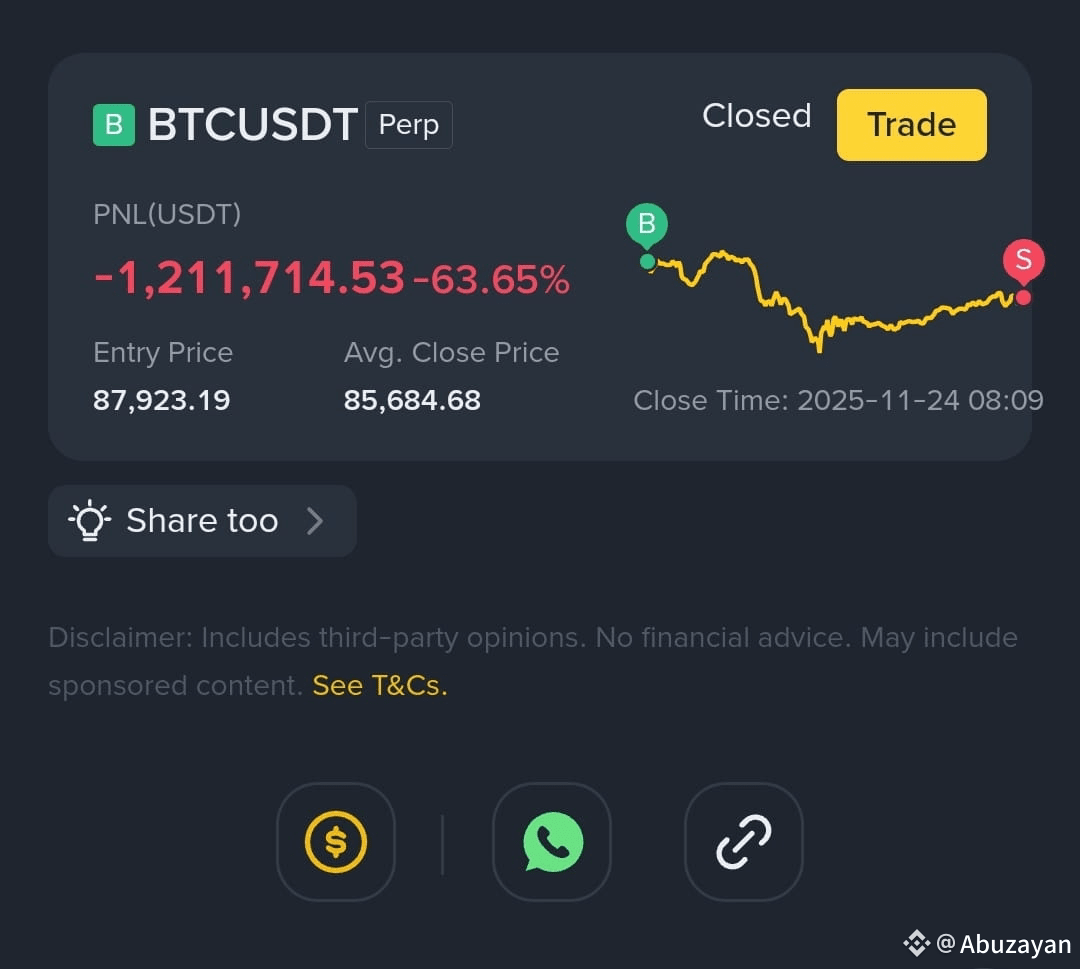This screenshot has width=1080, height=969.
Task: Open the See T&Cs link
Action: pyautogui.click(x=380, y=685)
